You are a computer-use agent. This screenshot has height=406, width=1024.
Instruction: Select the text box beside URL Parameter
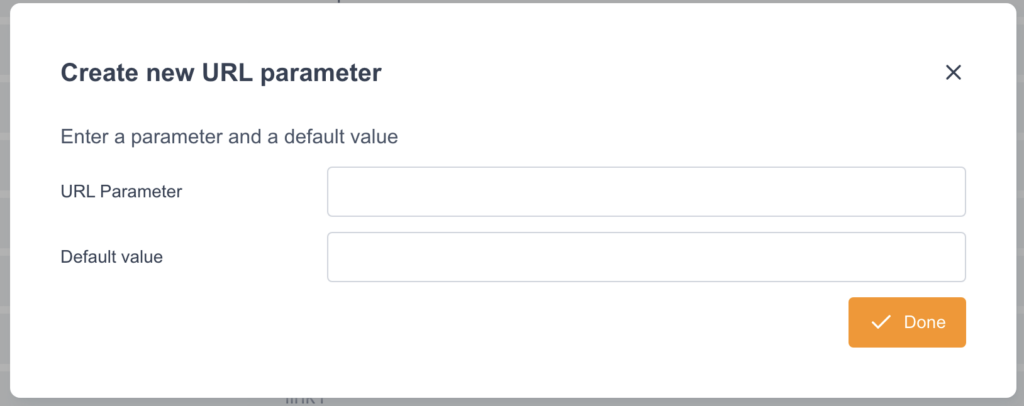pos(646,192)
